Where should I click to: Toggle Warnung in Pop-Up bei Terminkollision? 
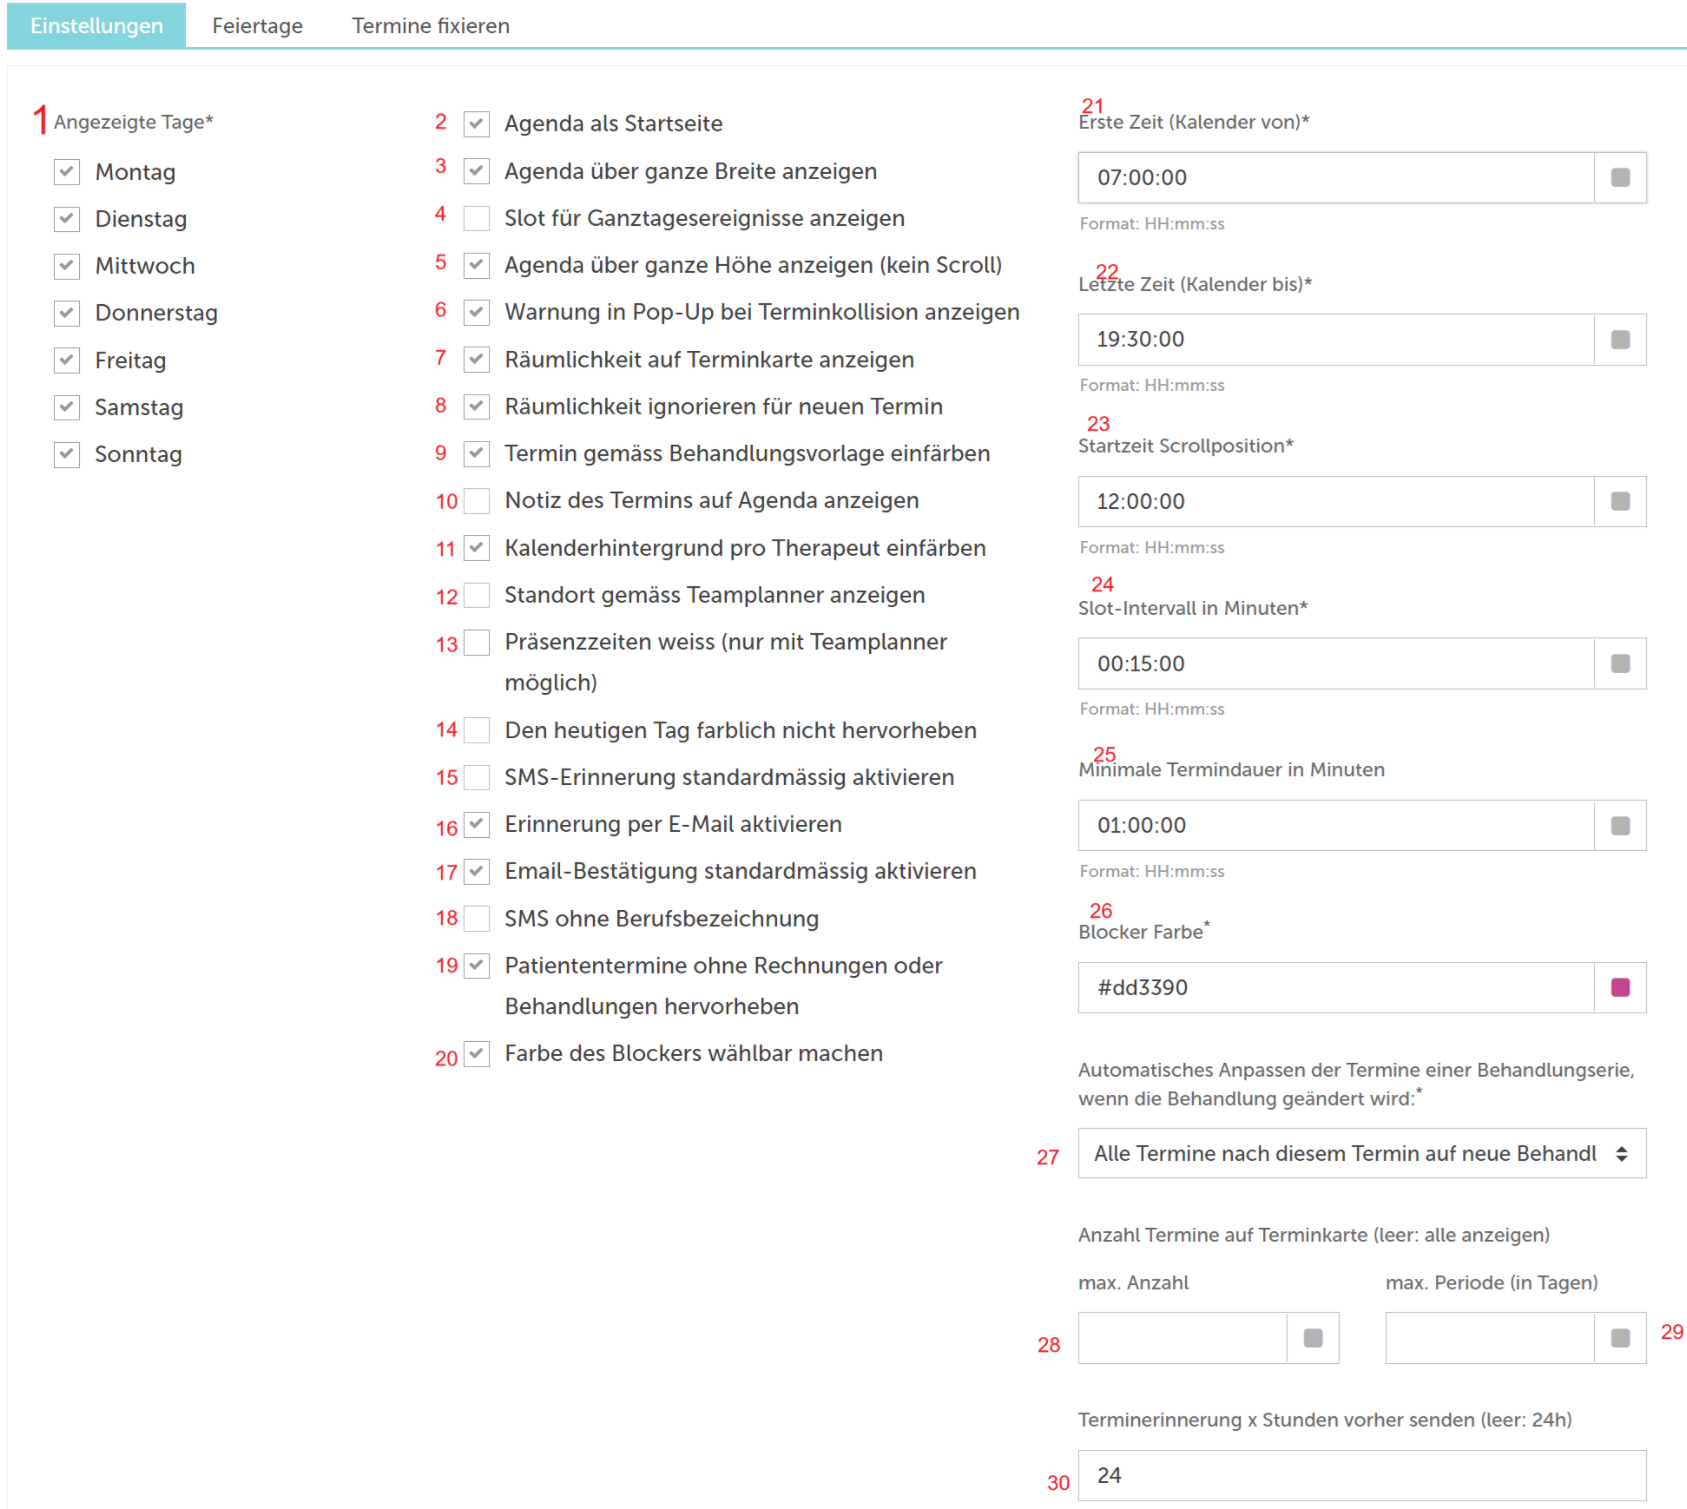[x=477, y=312]
